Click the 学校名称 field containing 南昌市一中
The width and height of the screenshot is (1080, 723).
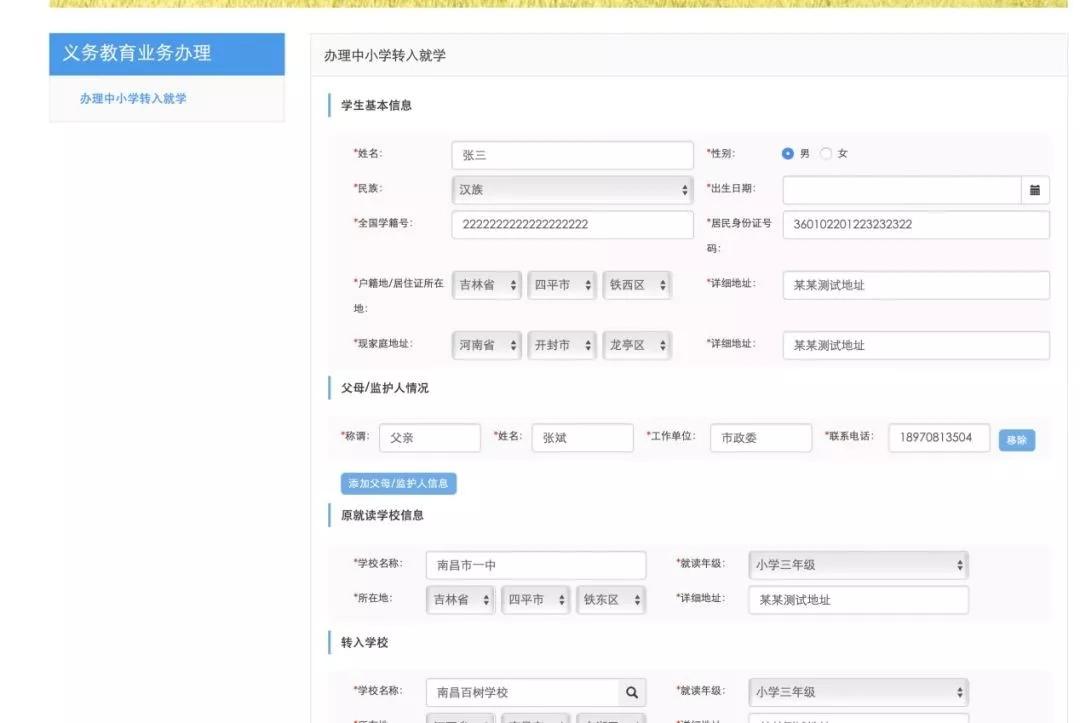tap(536, 564)
